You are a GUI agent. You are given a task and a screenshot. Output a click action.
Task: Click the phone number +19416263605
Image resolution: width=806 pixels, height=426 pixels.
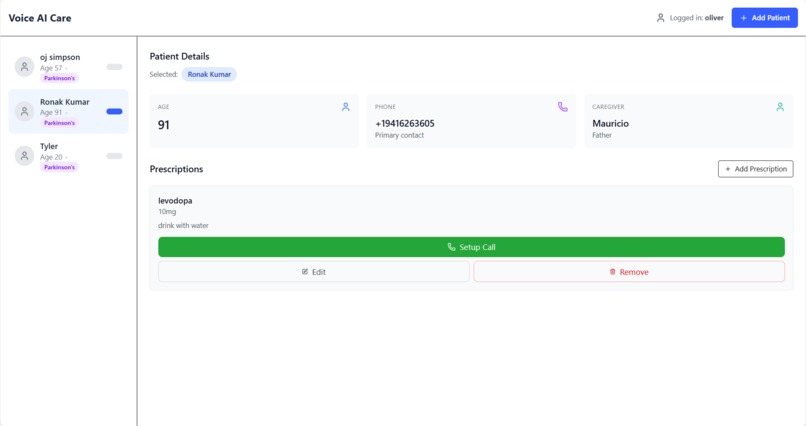click(405, 123)
